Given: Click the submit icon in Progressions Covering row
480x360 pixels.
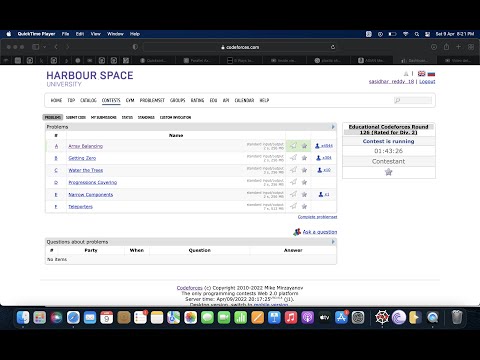Looking at the screenshot, I should [x=293, y=182].
